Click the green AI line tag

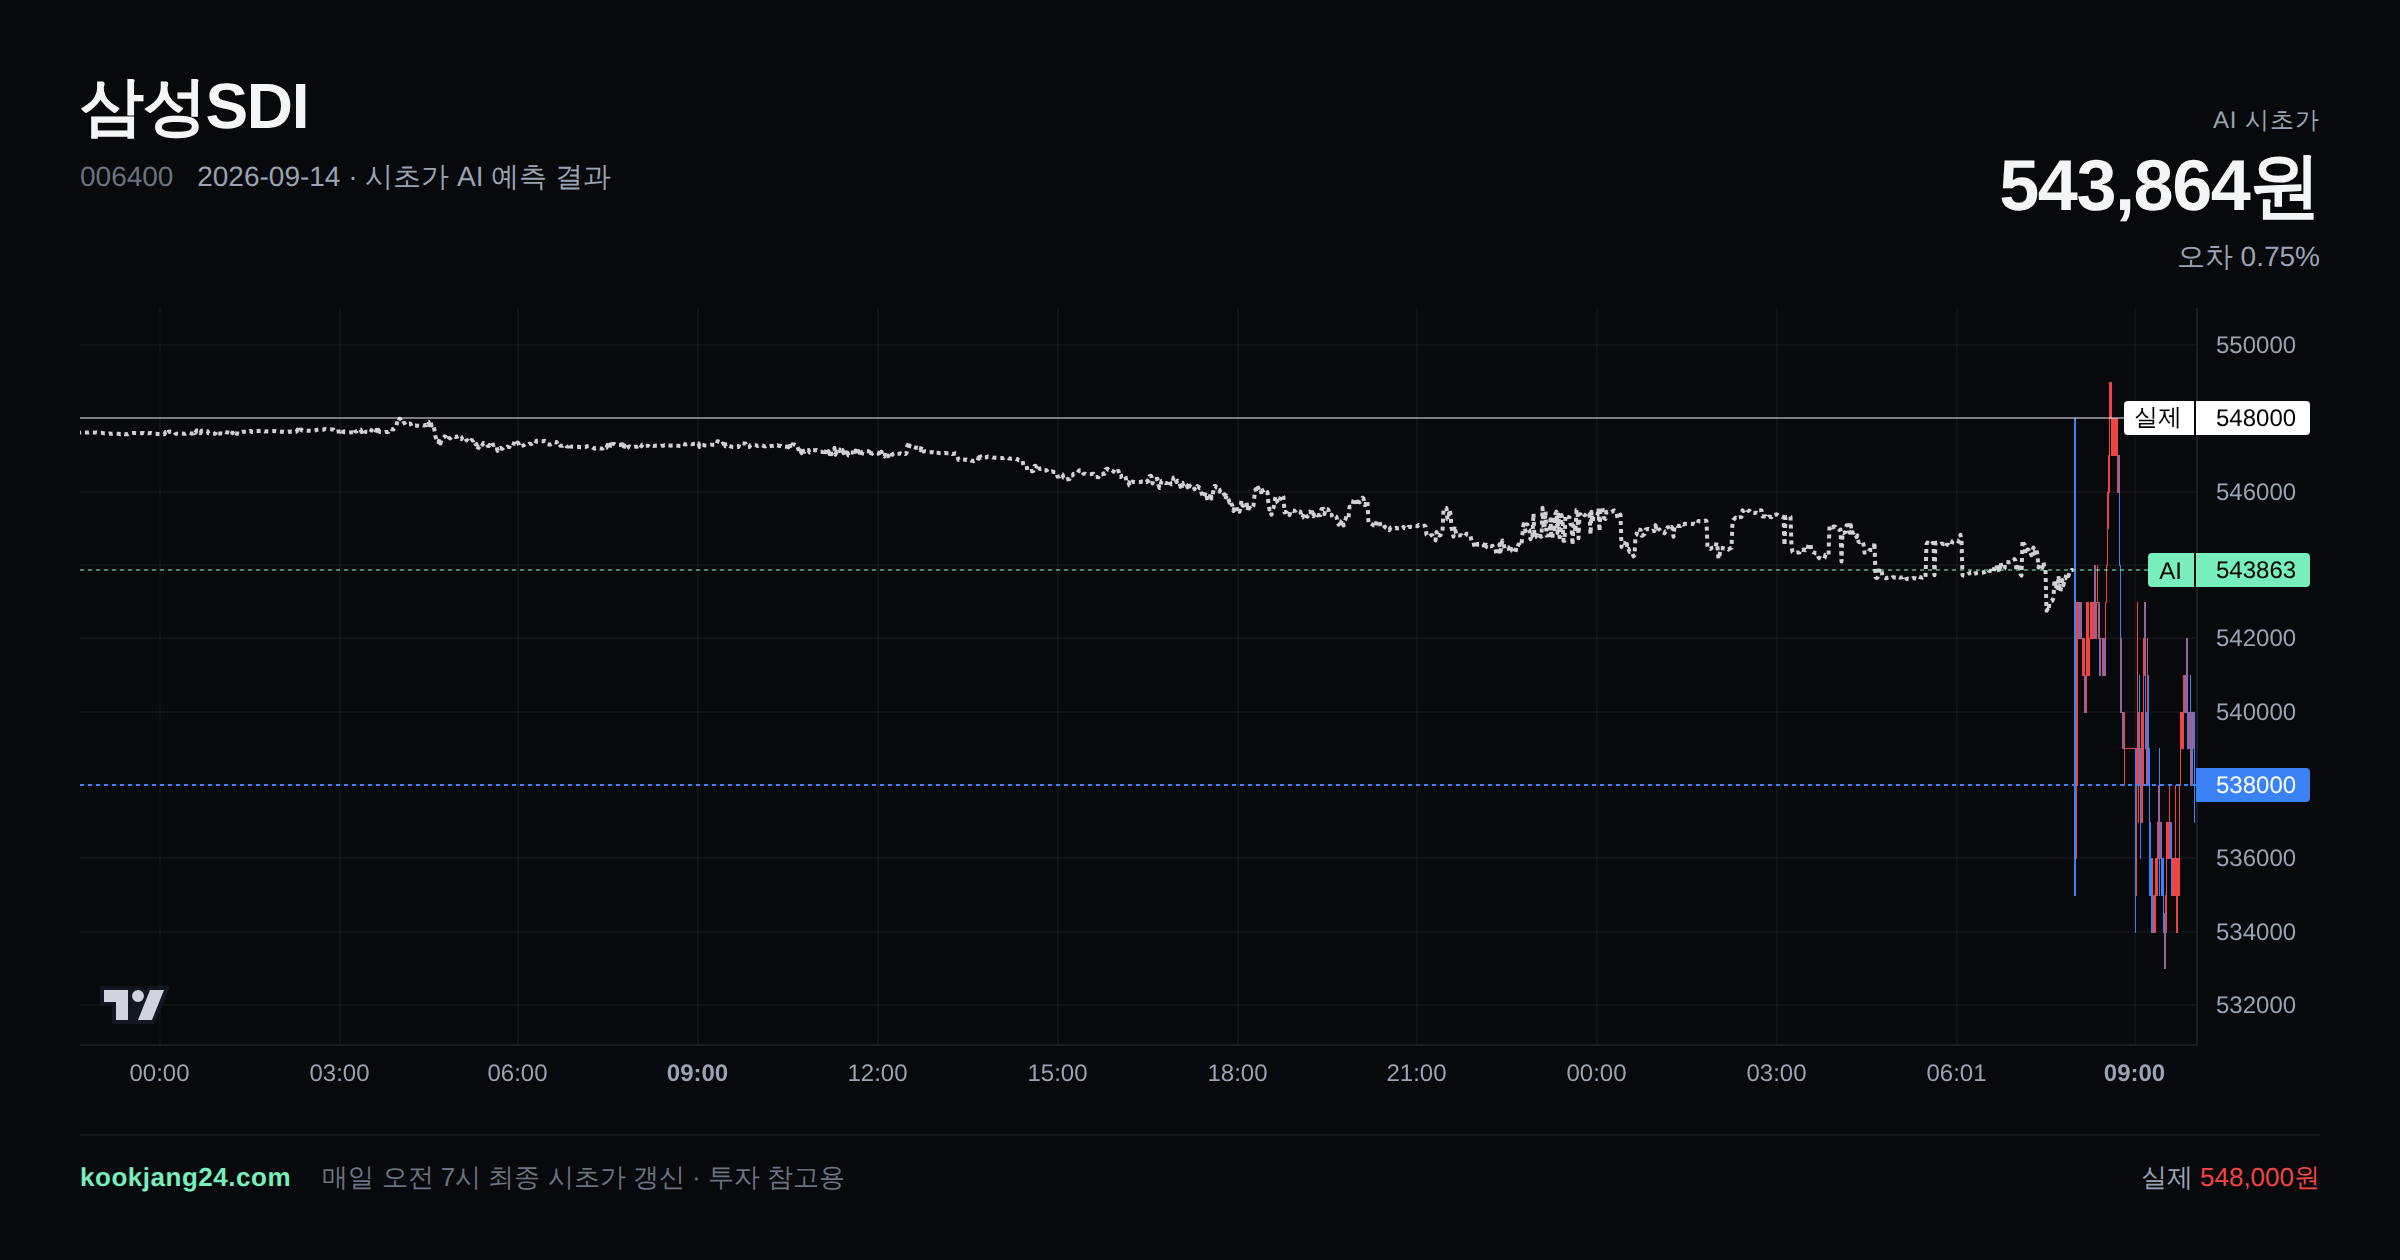2171,570
